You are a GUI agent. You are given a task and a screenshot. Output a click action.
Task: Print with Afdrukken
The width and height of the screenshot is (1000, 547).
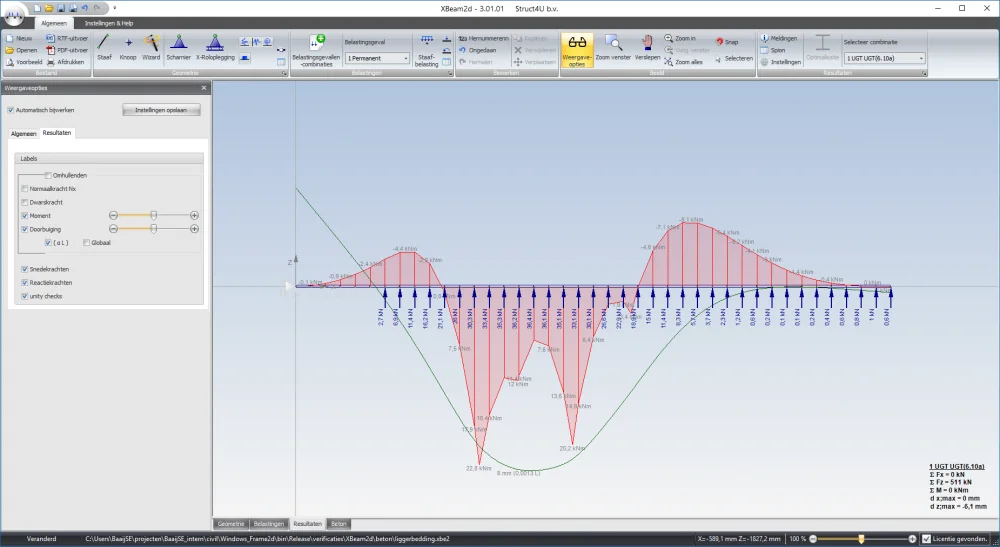[x=65, y=62]
